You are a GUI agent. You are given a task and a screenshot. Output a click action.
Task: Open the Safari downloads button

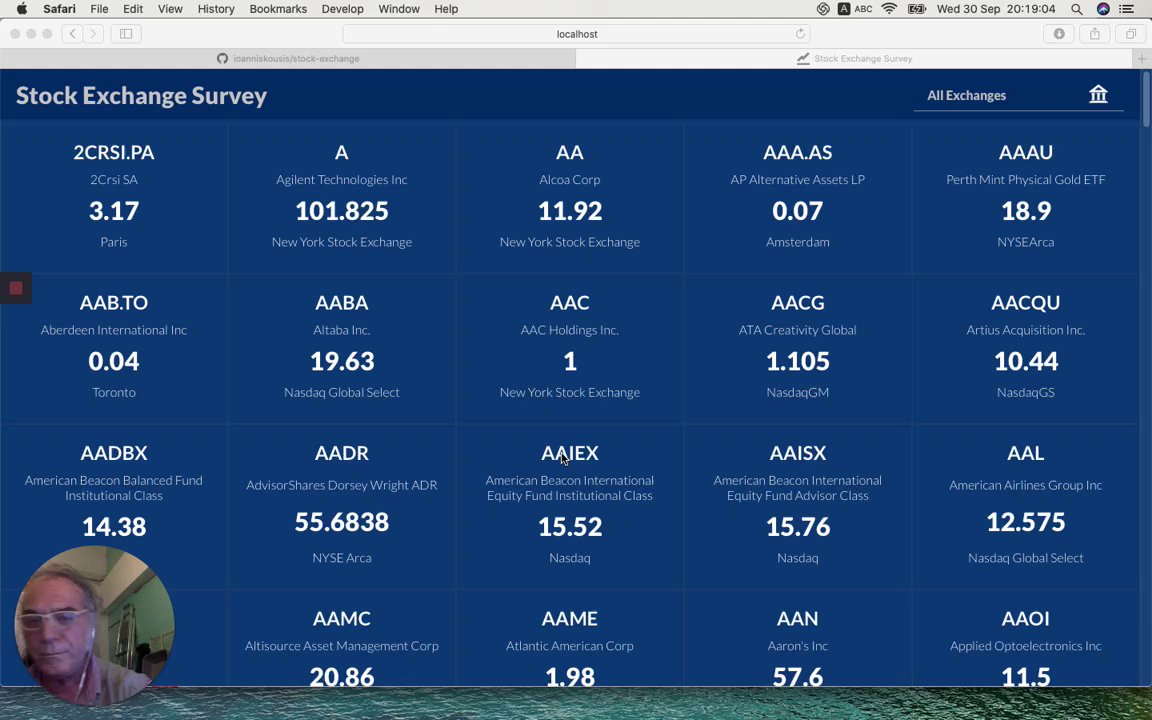coord(1059,34)
